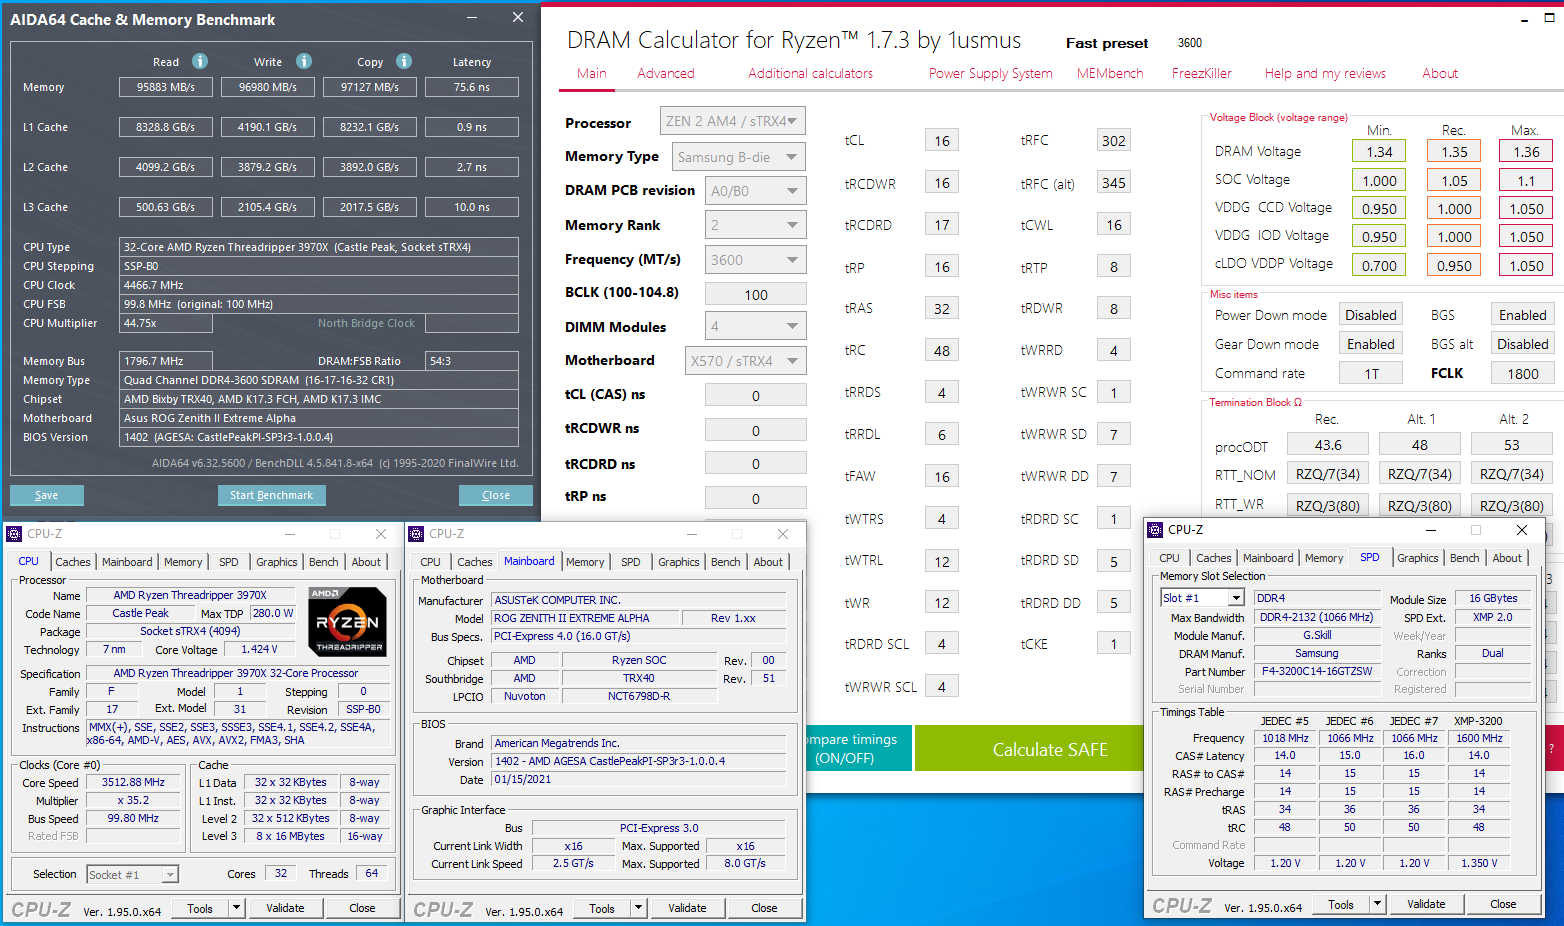Click Validate in left CPU-Z window
The image size is (1564, 926).
(285, 908)
